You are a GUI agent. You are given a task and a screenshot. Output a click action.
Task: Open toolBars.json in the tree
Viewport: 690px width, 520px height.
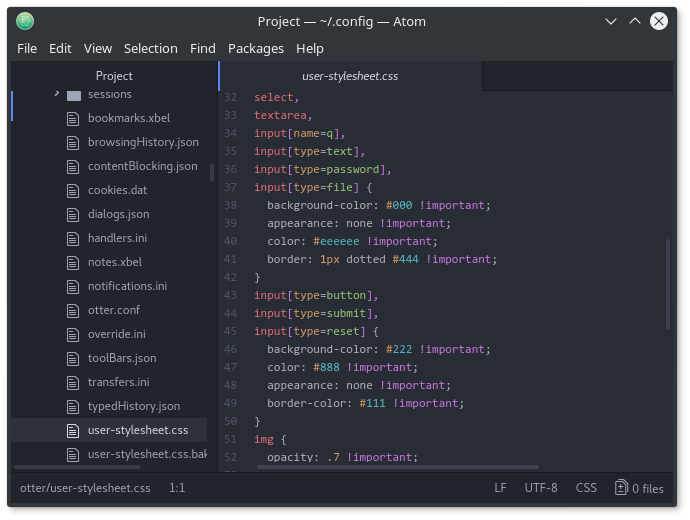click(122, 358)
